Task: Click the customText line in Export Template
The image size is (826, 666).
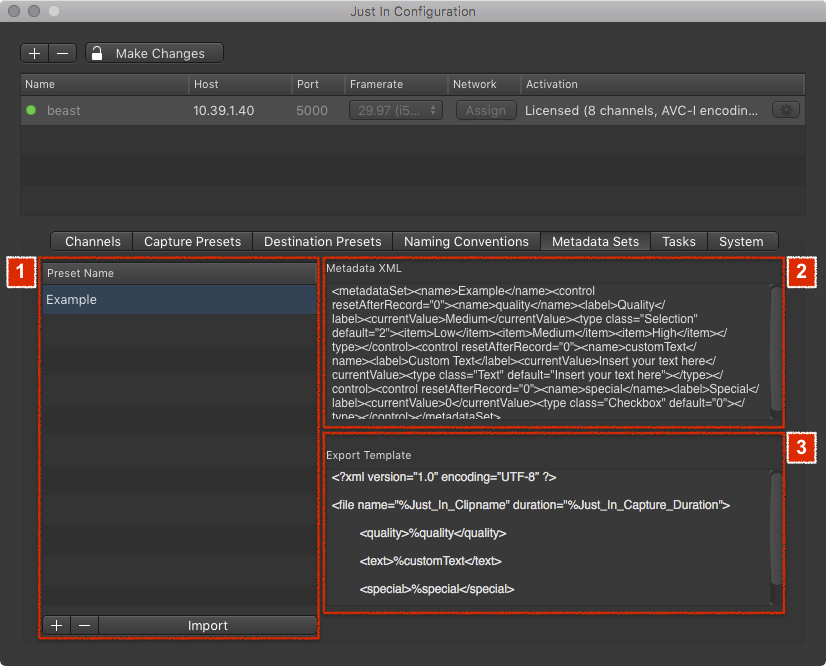Action: [430, 561]
